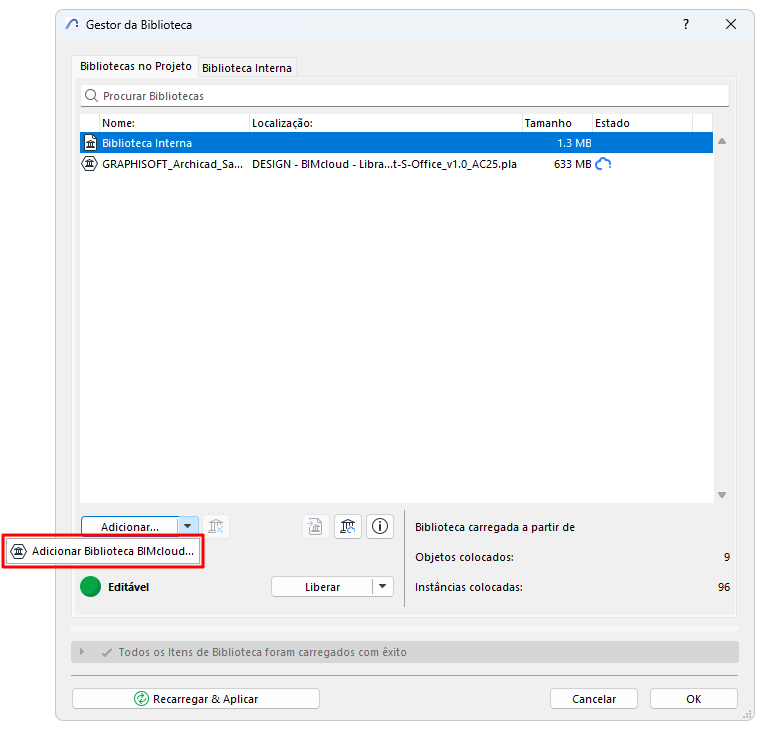Click the remove library icon beside Adicionar
763x731 pixels.
pos(216,527)
